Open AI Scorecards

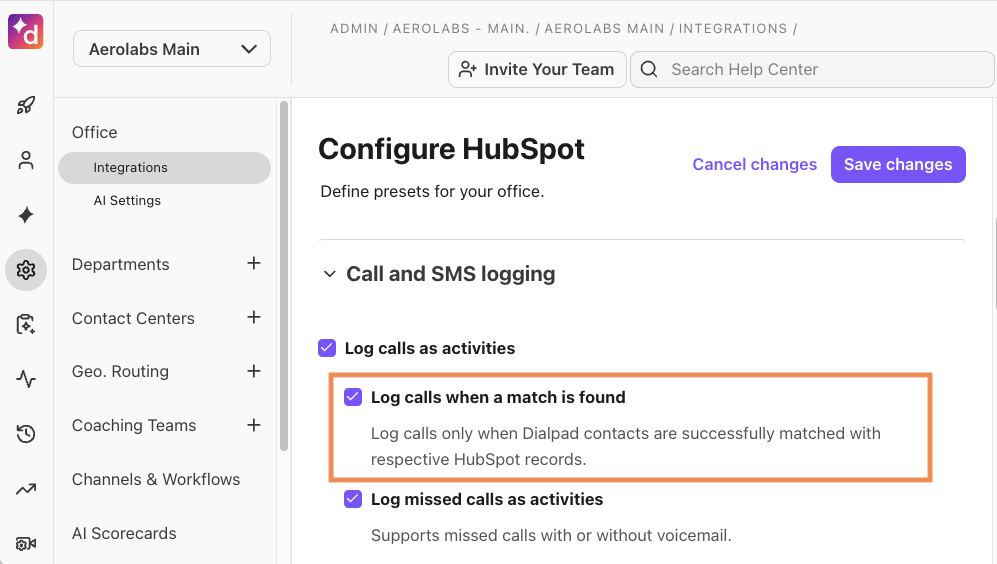tap(124, 533)
